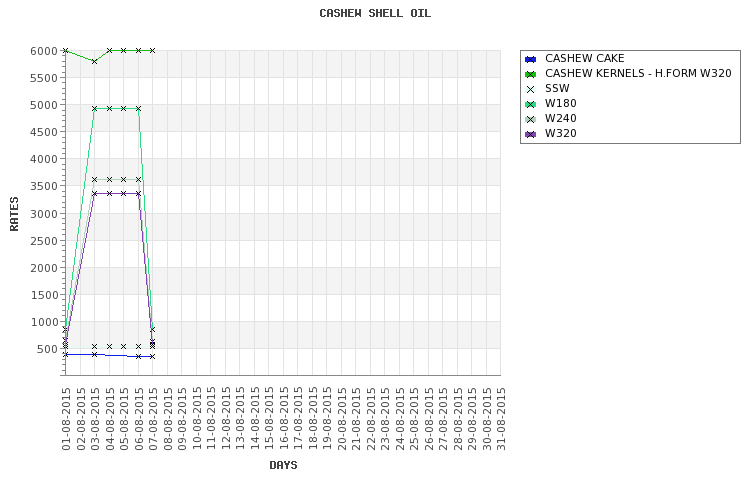Click the cashew kernels point on 05-08-2015 at 6000

[123, 50]
